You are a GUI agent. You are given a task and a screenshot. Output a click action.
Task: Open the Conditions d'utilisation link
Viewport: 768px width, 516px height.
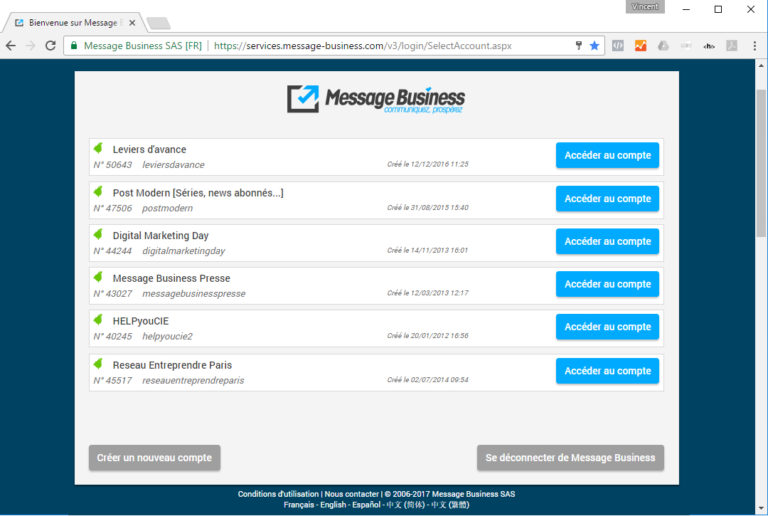point(278,494)
